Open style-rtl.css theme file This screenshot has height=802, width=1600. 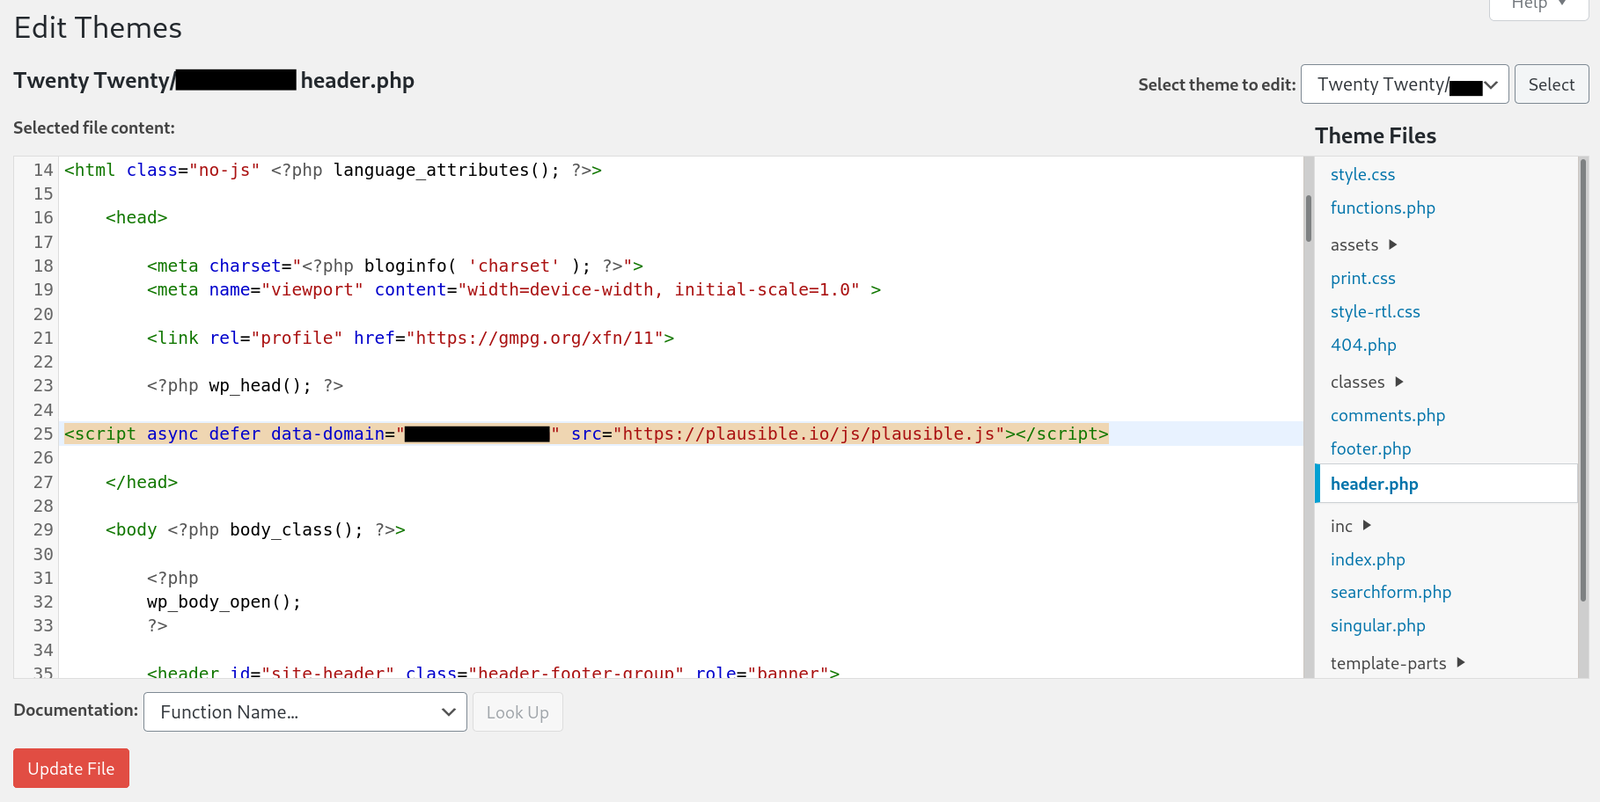pyautogui.click(x=1375, y=312)
